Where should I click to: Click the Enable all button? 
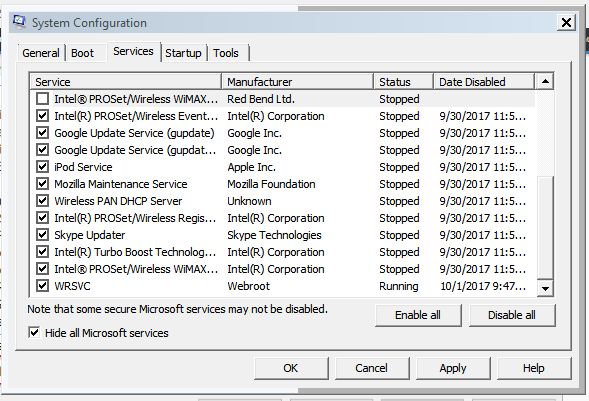coord(418,315)
